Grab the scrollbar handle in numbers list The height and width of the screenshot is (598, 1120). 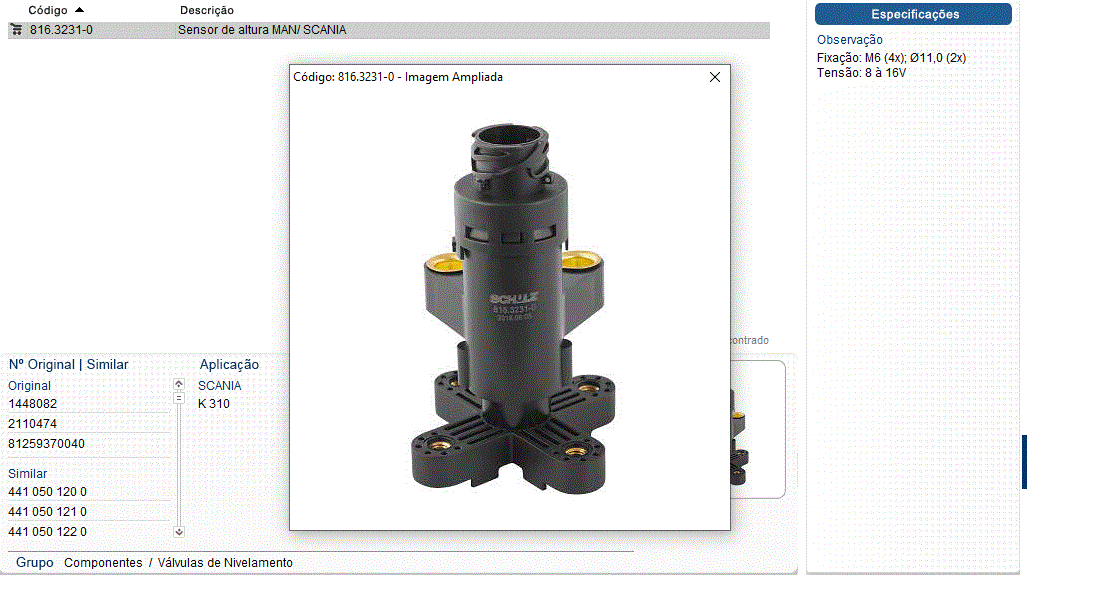(x=179, y=398)
